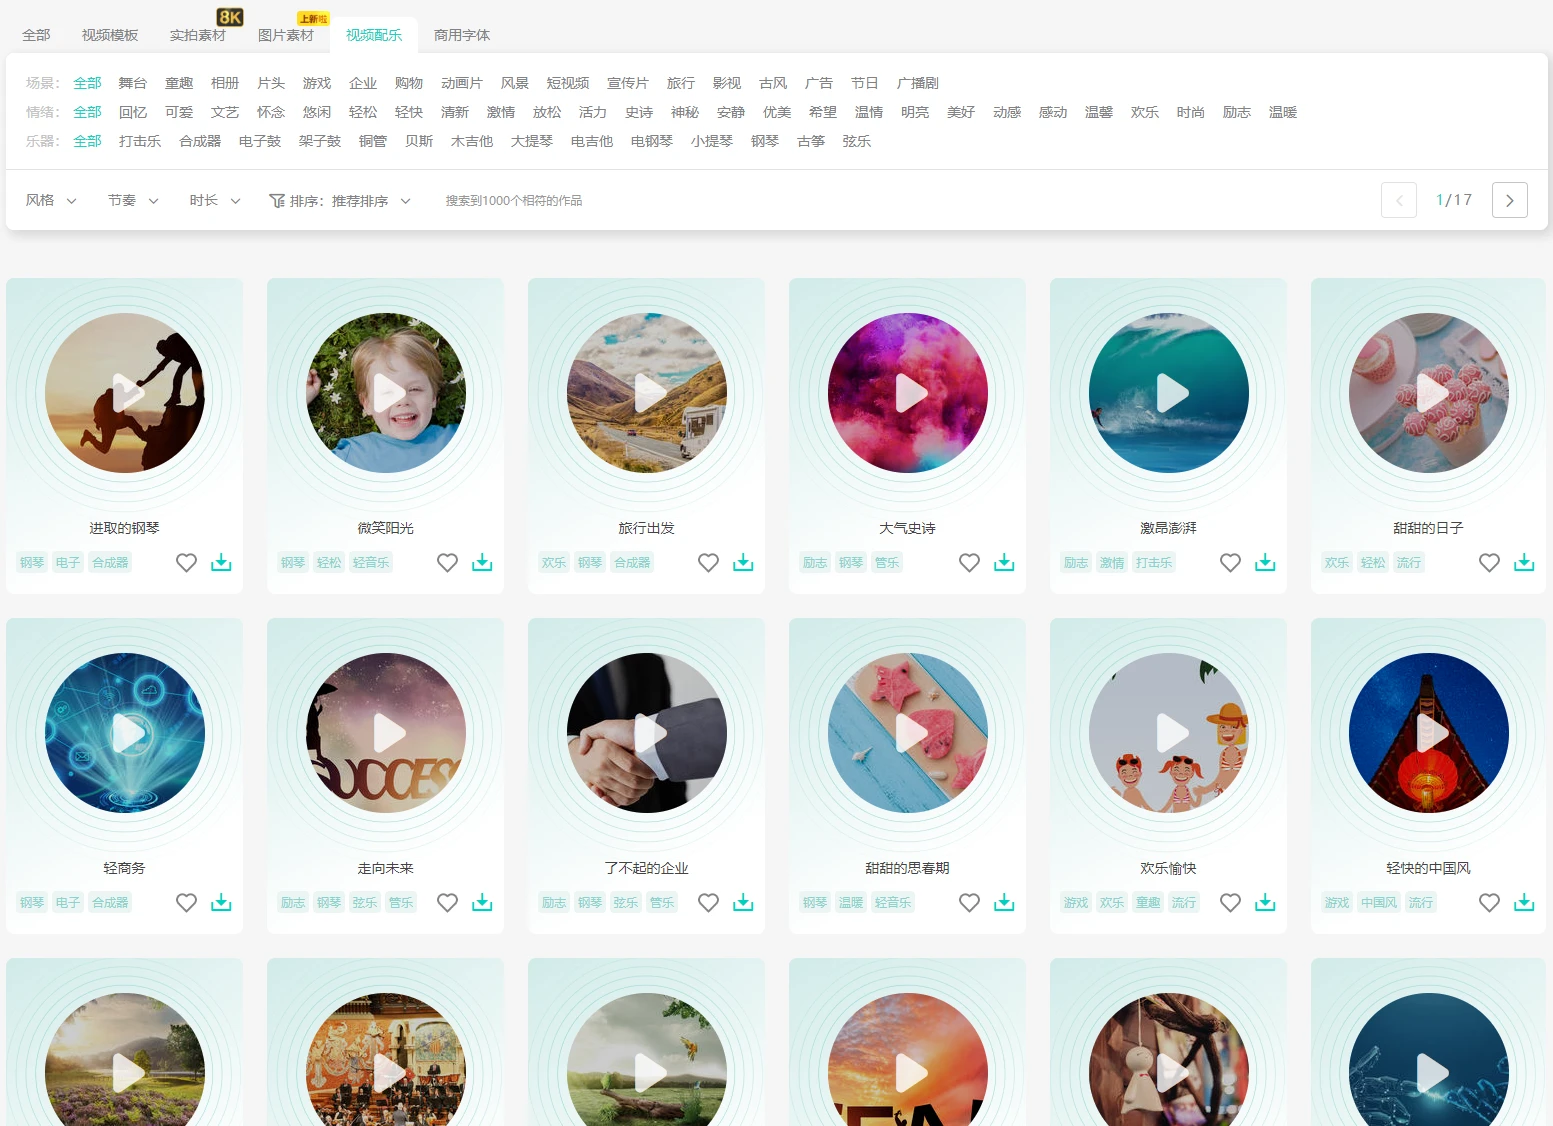Favorite the track 轻商务

(186, 903)
